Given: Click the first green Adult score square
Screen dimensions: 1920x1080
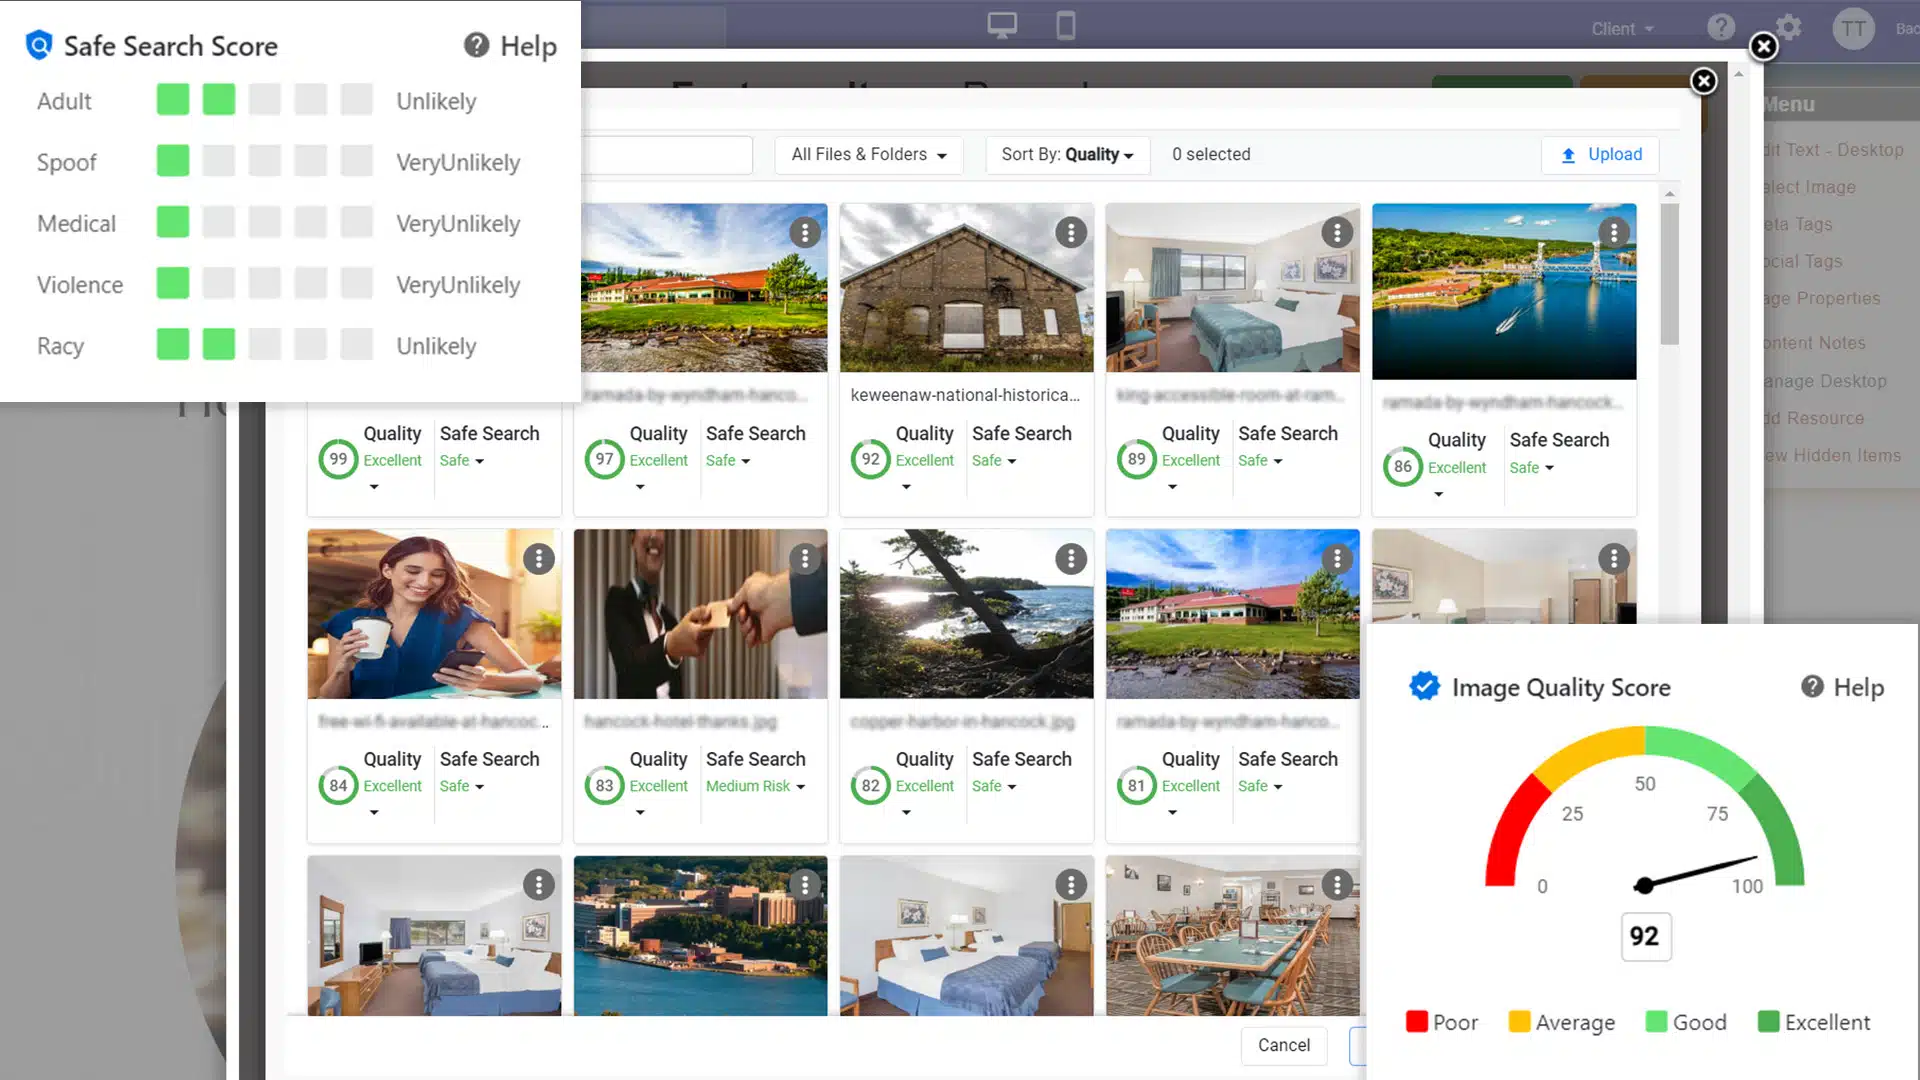Looking at the screenshot, I should point(173,99).
